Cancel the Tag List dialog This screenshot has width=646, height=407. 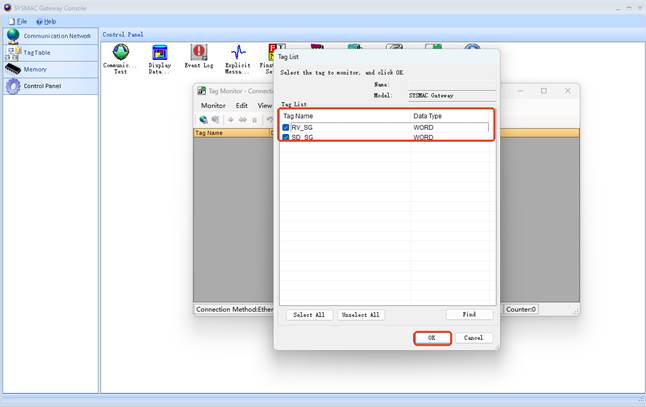point(473,338)
